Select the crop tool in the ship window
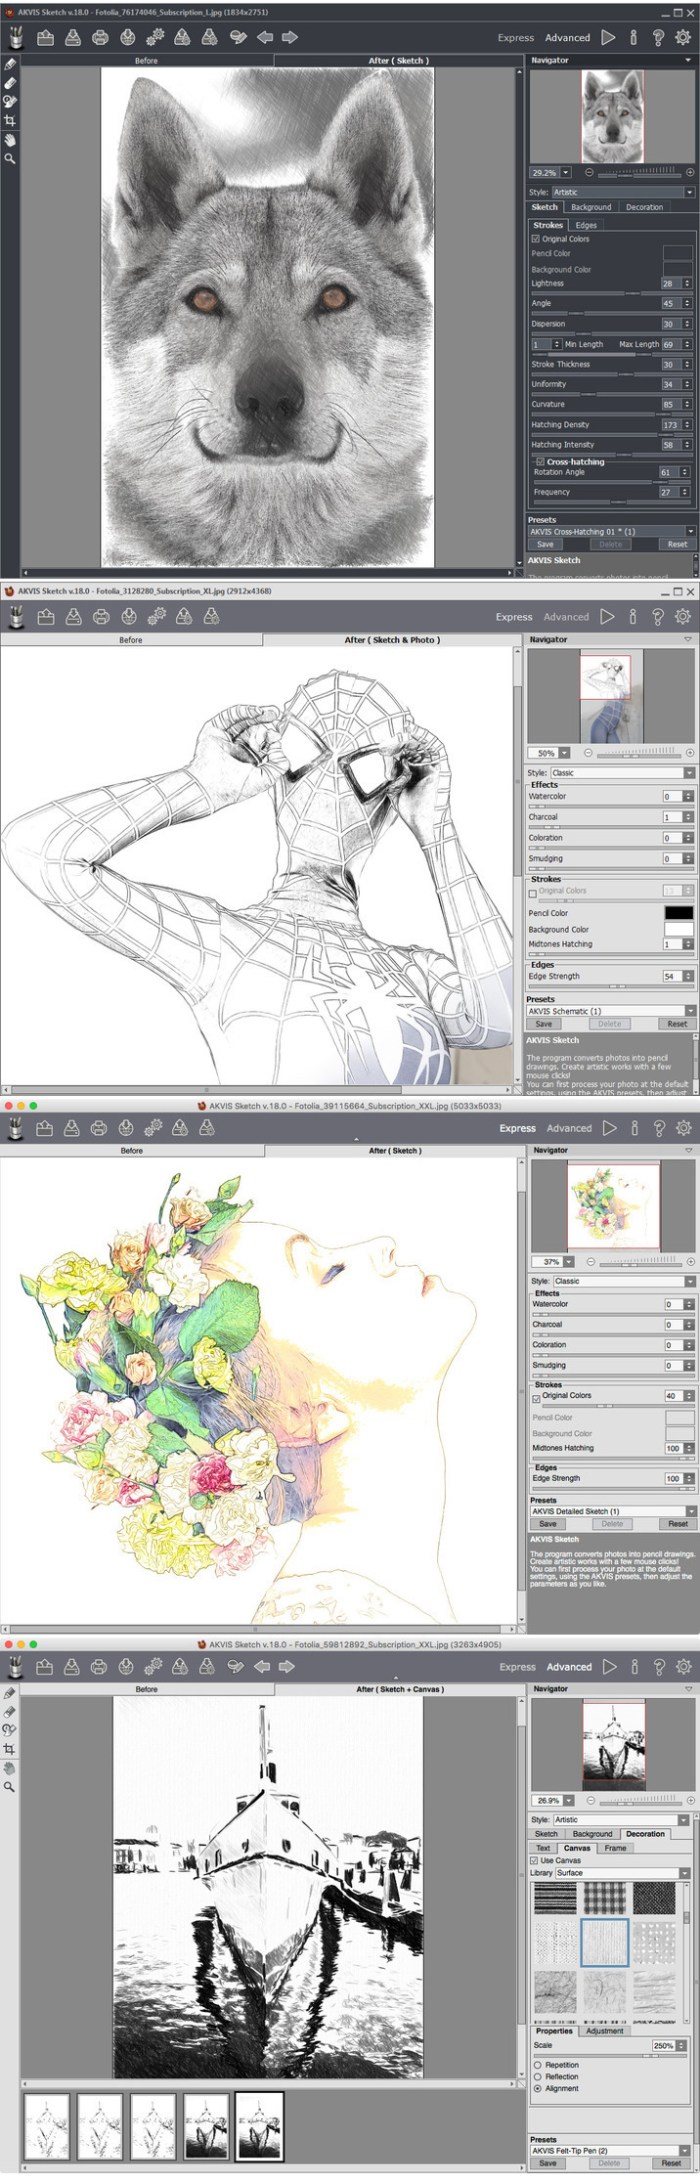The image size is (700, 2183). click(x=10, y=1748)
